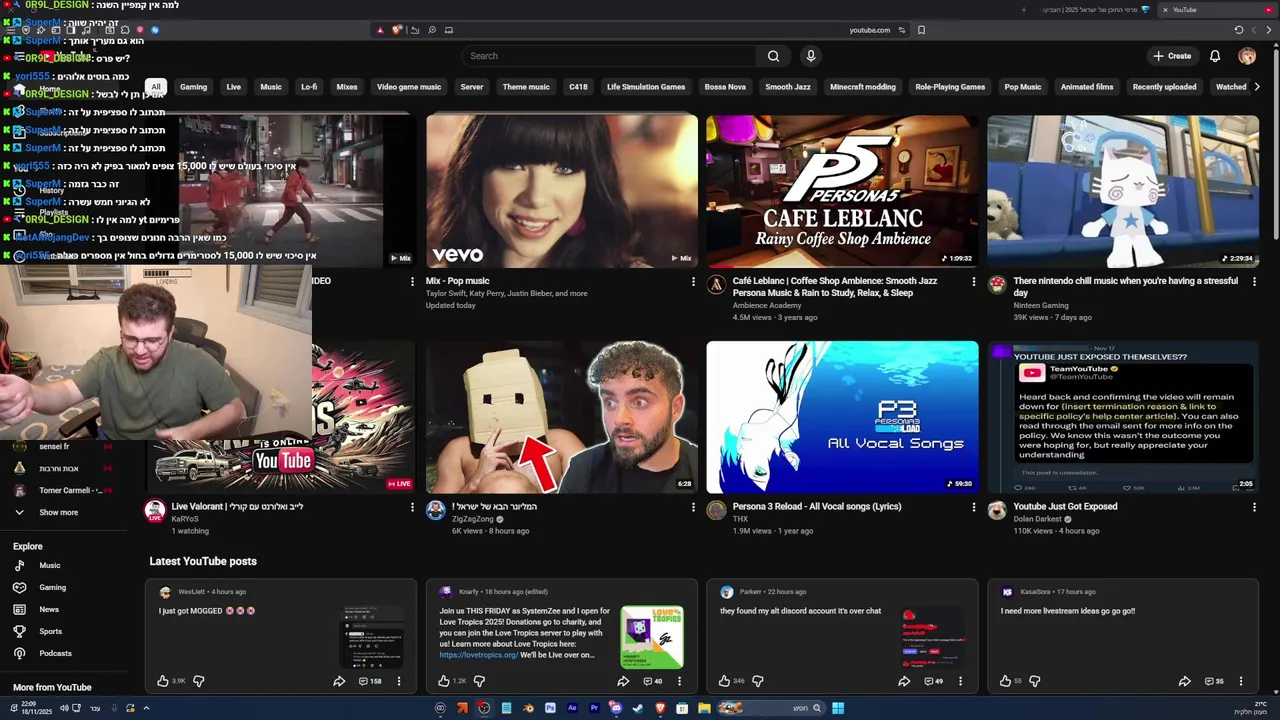Reload page button in browser toolbar
The width and height of the screenshot is (1280, 720).
[1239, 30]
